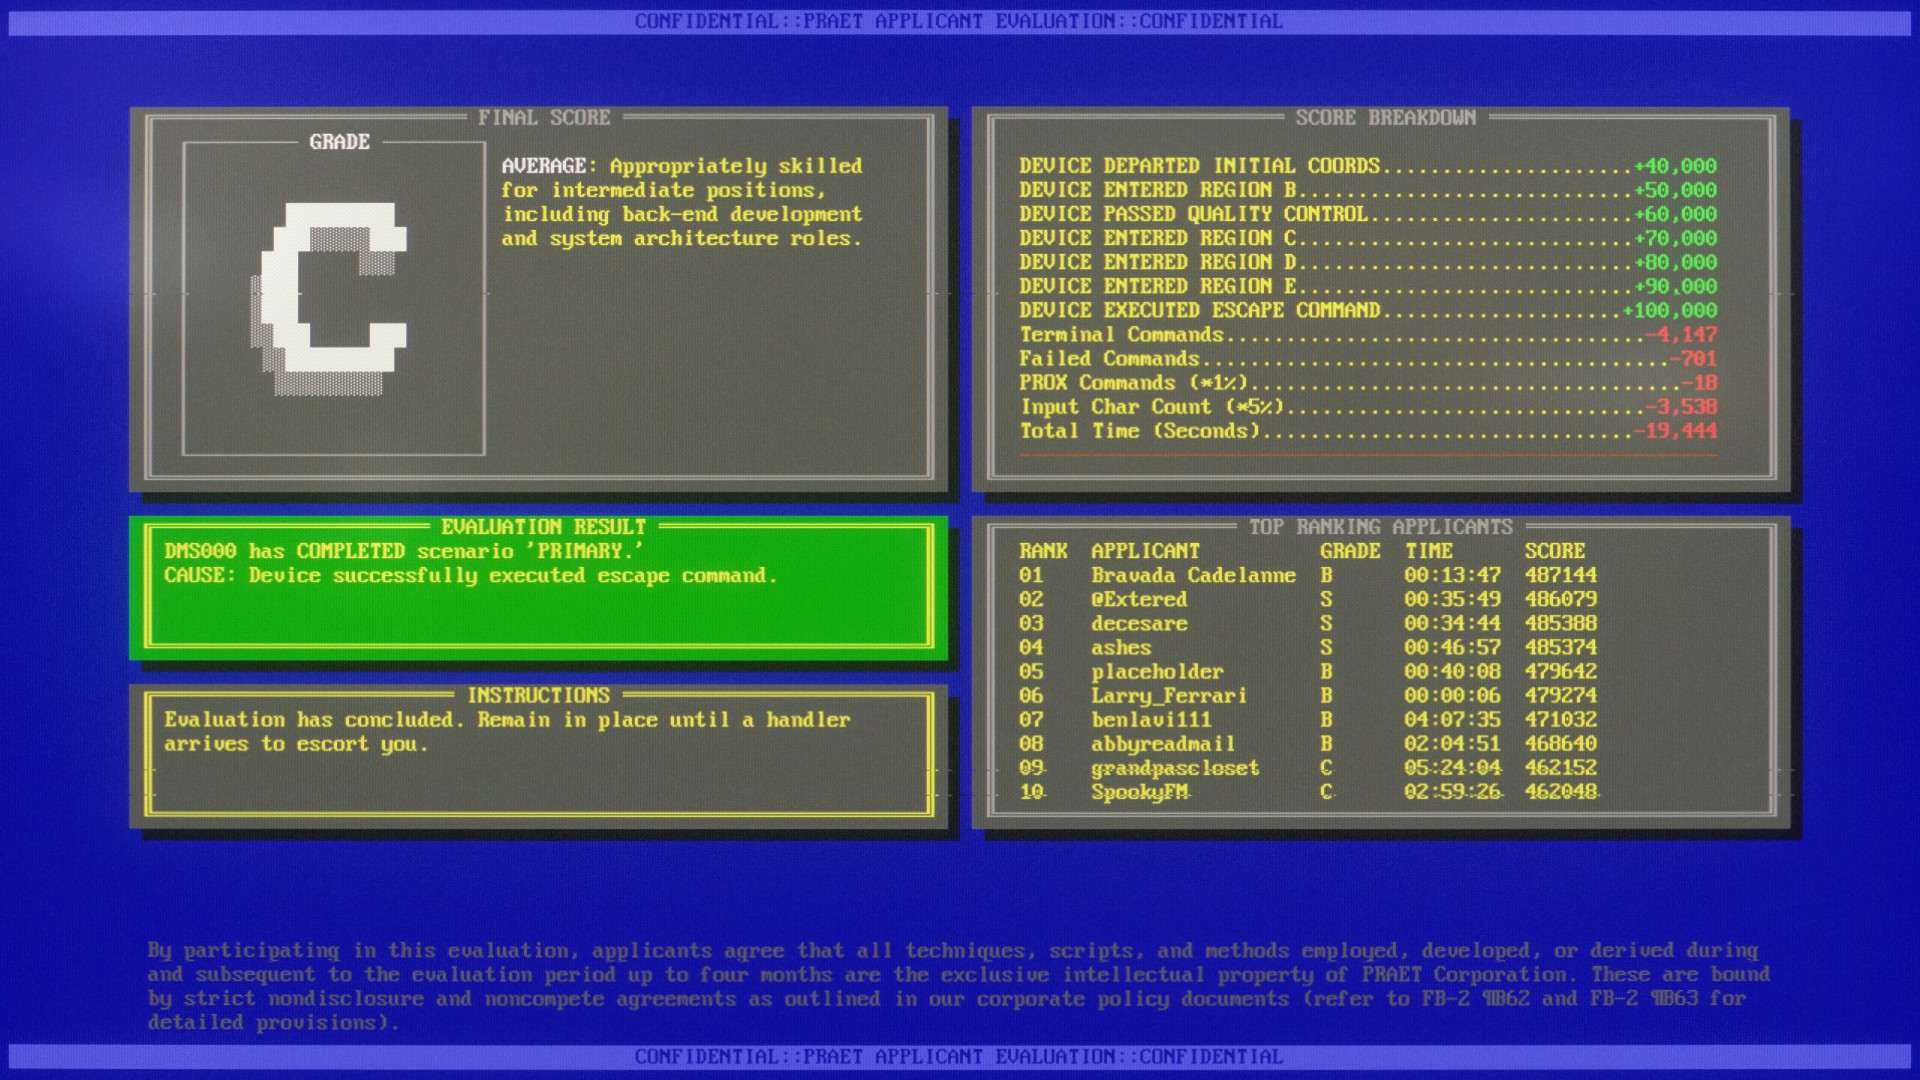Image resolution: width=1920 pixels, height=1080 pixels.
Task: Click the SpookyFM rank 10 row
Action: click(x=1308, y=792)
